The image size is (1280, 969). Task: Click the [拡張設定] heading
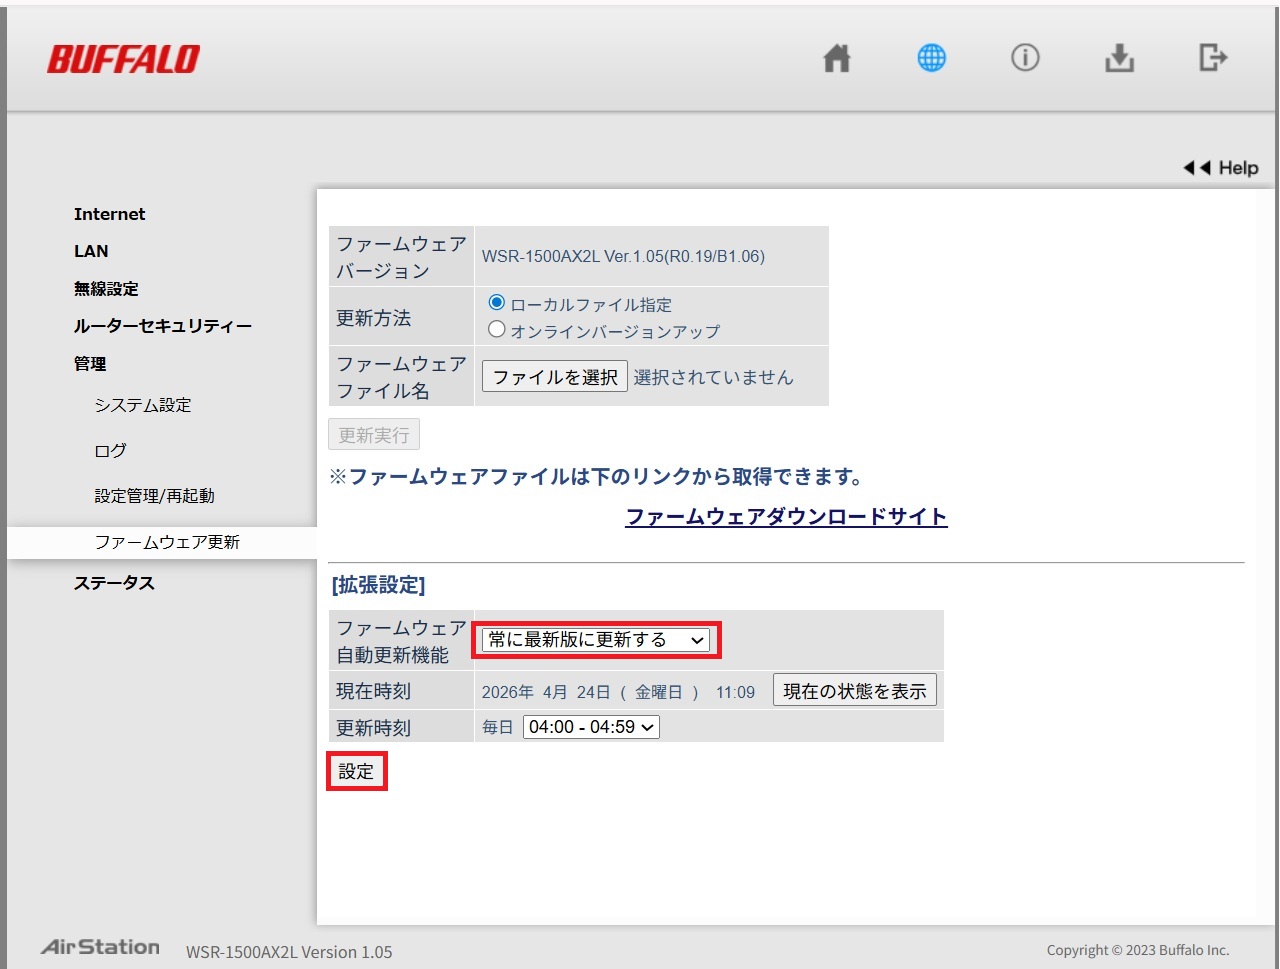pyautogui.click(x=378, y=585)
